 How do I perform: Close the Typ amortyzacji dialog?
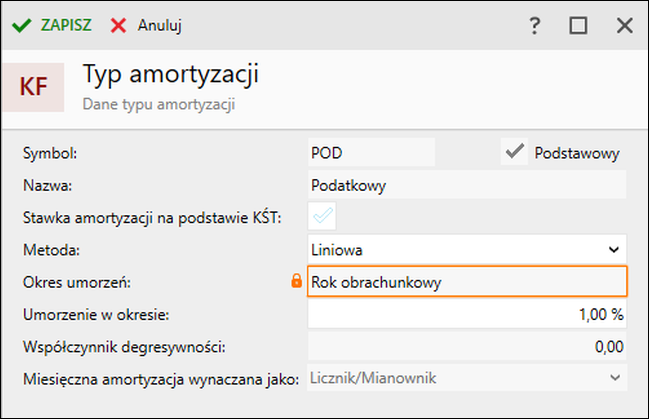pos(624,26)
